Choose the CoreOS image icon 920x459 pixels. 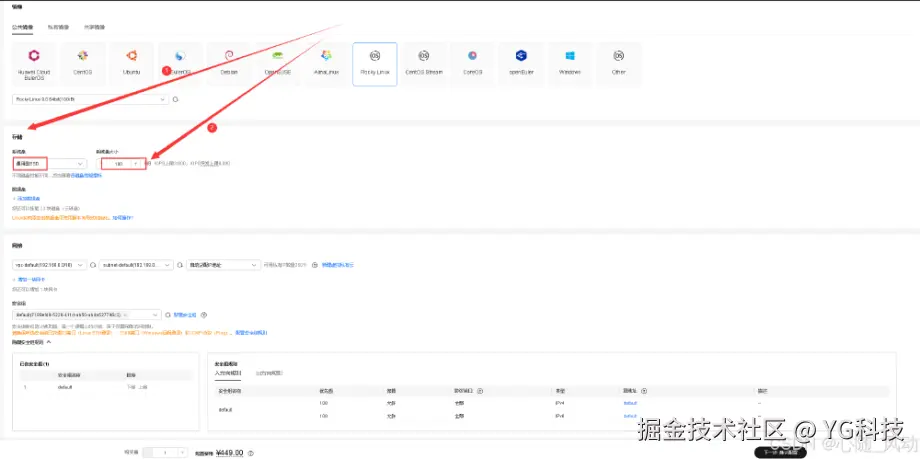pos(472,56)
